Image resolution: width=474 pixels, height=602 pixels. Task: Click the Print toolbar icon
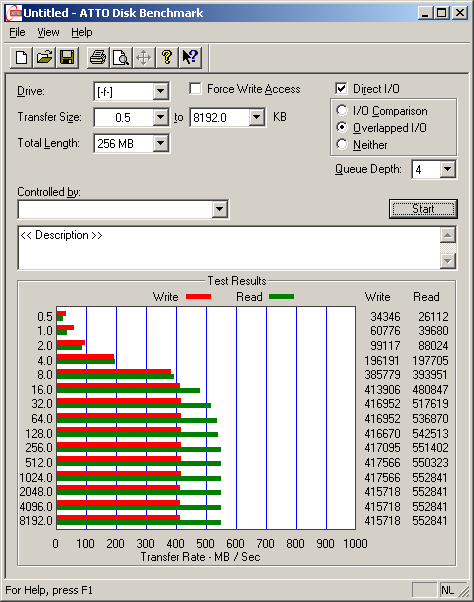click(98, 58)
